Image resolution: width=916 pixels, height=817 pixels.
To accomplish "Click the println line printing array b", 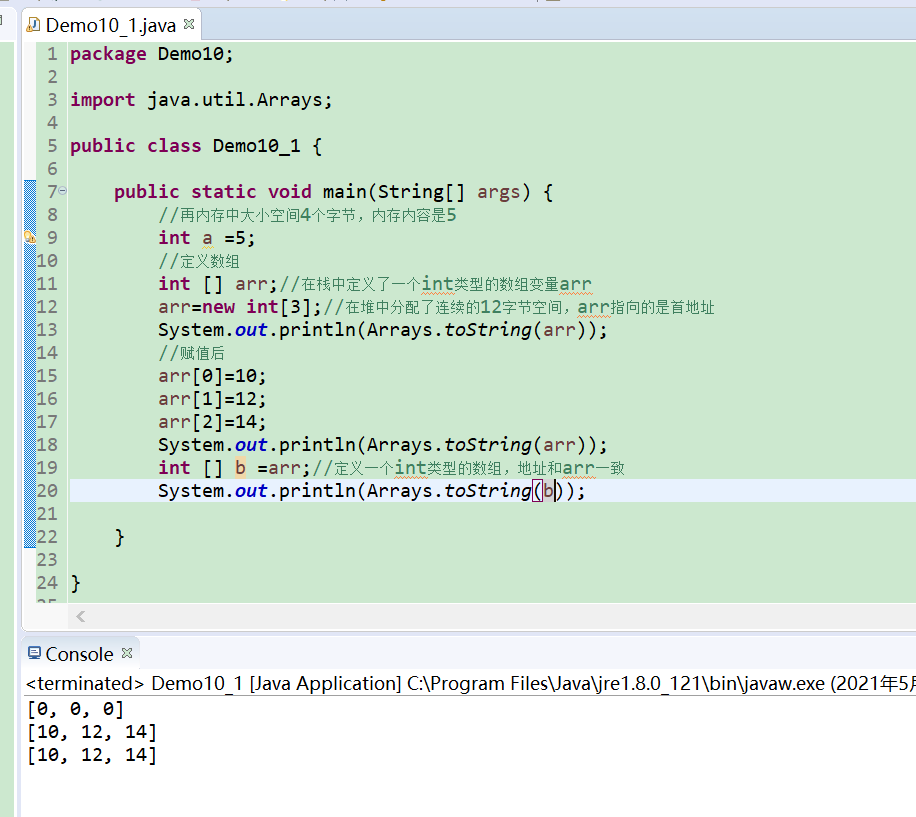I will point(372,491).
